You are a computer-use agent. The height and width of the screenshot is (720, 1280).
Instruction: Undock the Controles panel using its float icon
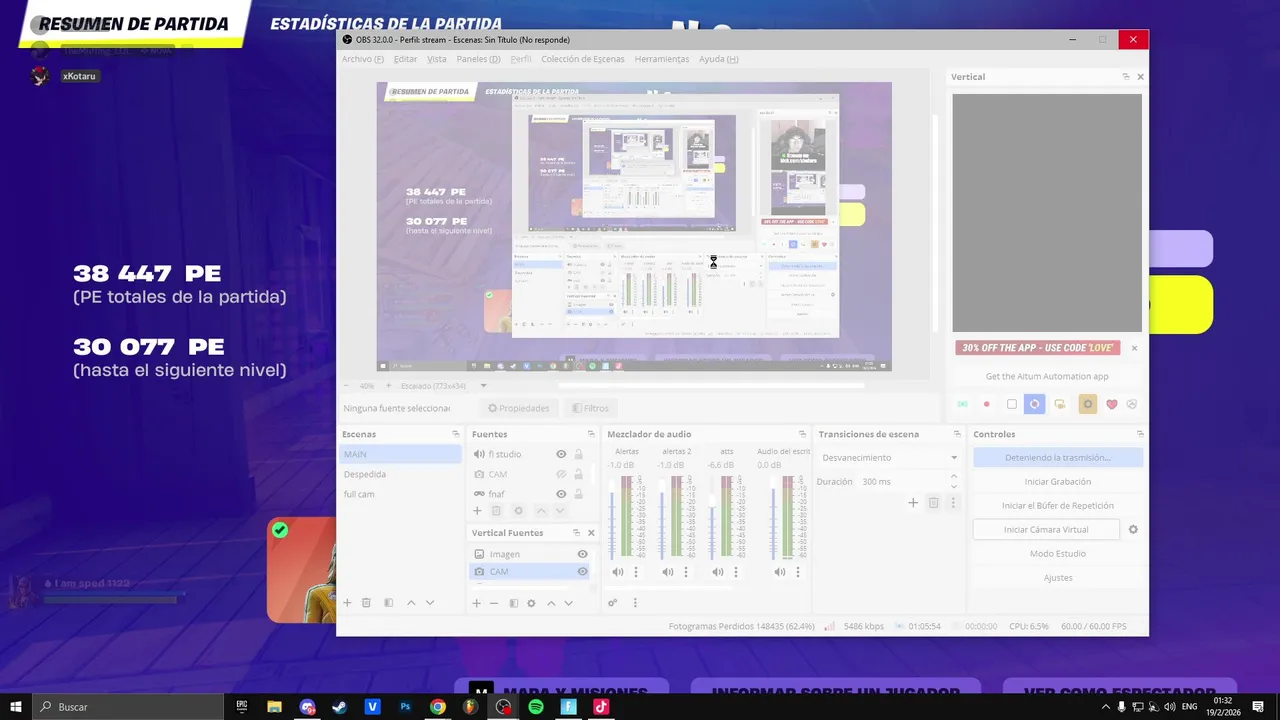pos(1140,434)
